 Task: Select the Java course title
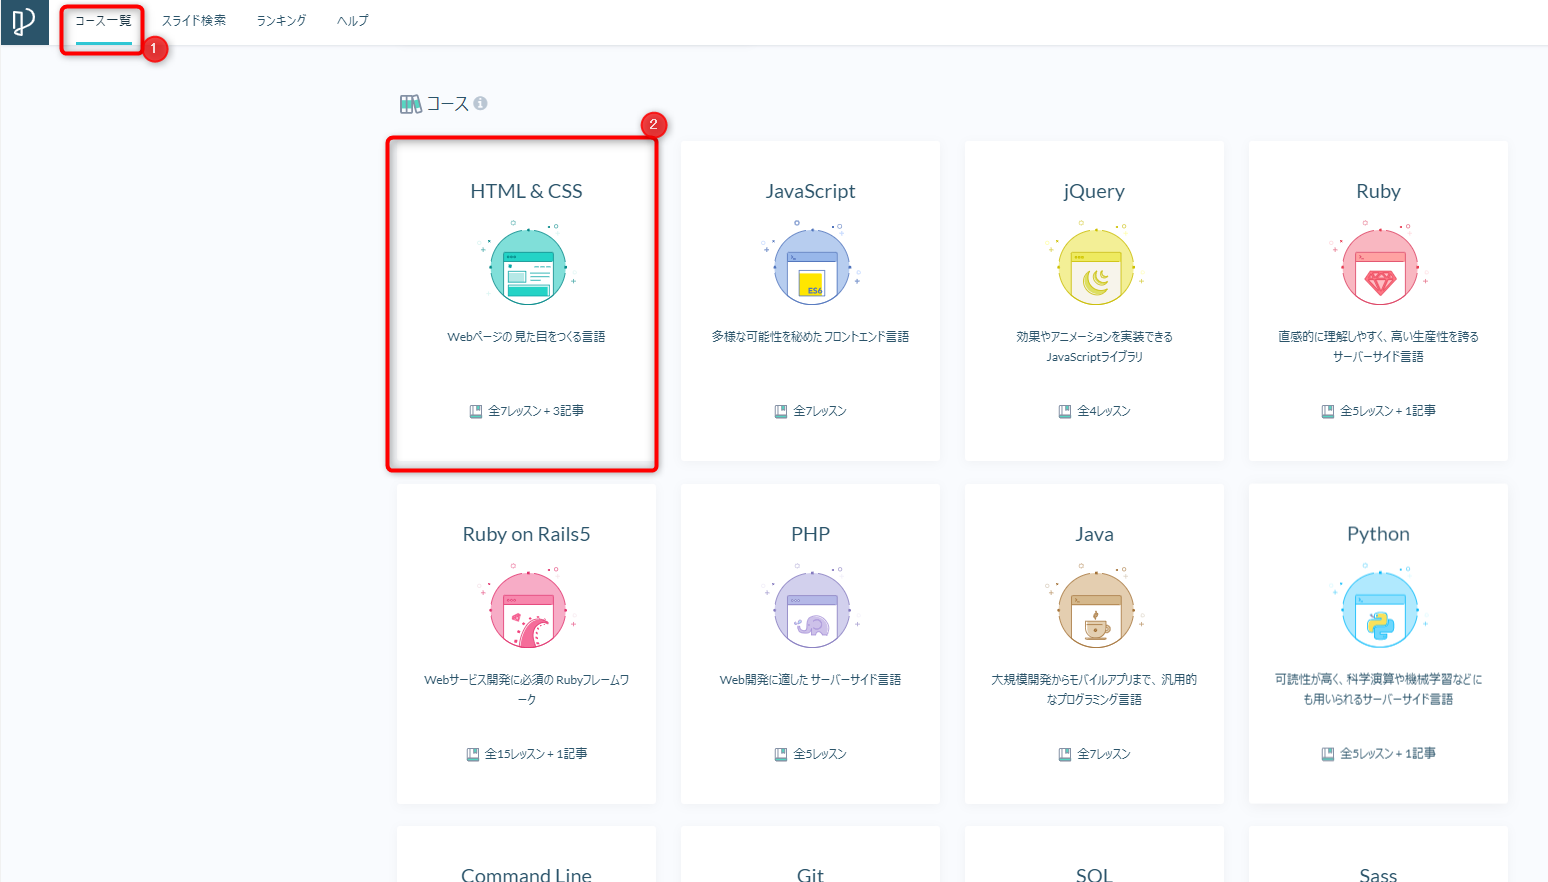[x=1095, y=534]
